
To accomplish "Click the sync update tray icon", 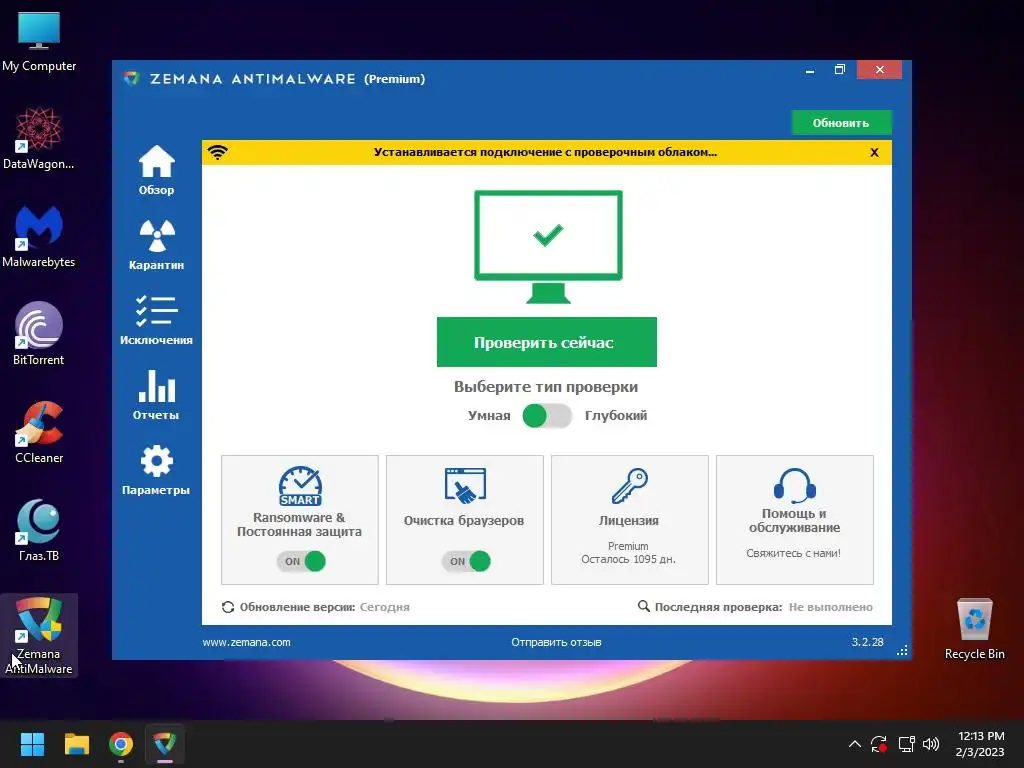I will point(879,744).
